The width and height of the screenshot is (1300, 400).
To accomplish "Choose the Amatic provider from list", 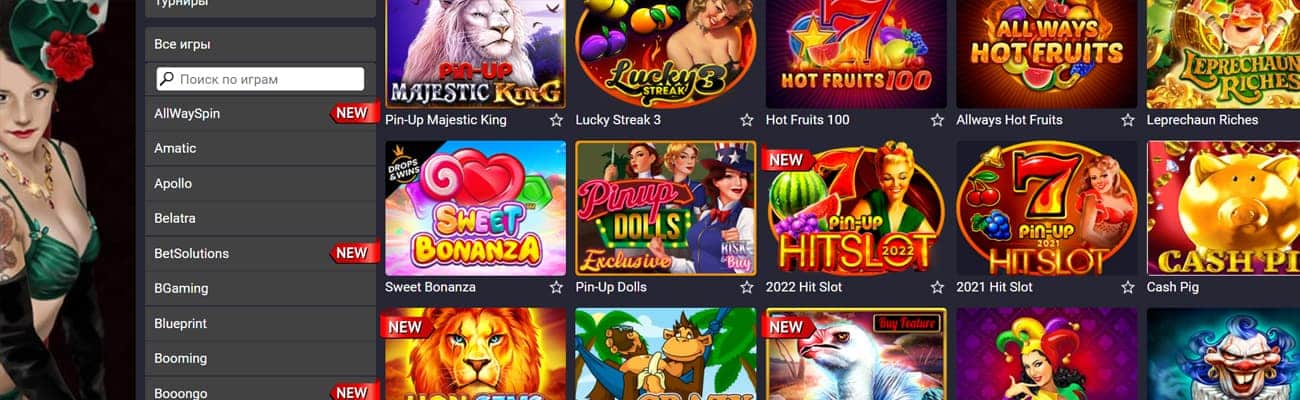I will pyautogui.click(x=260, y=148).
